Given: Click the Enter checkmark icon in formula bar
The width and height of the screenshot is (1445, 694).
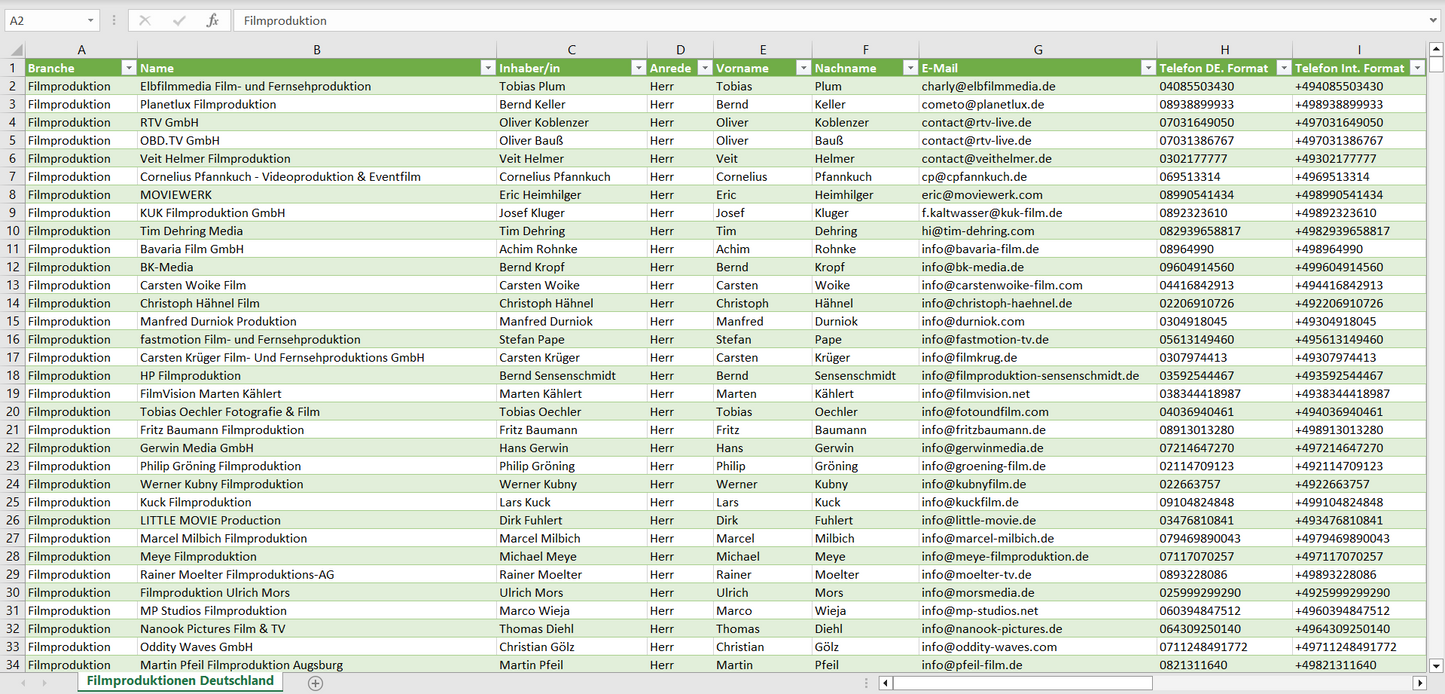Looking at the screenshot, I should coord(179,20).
